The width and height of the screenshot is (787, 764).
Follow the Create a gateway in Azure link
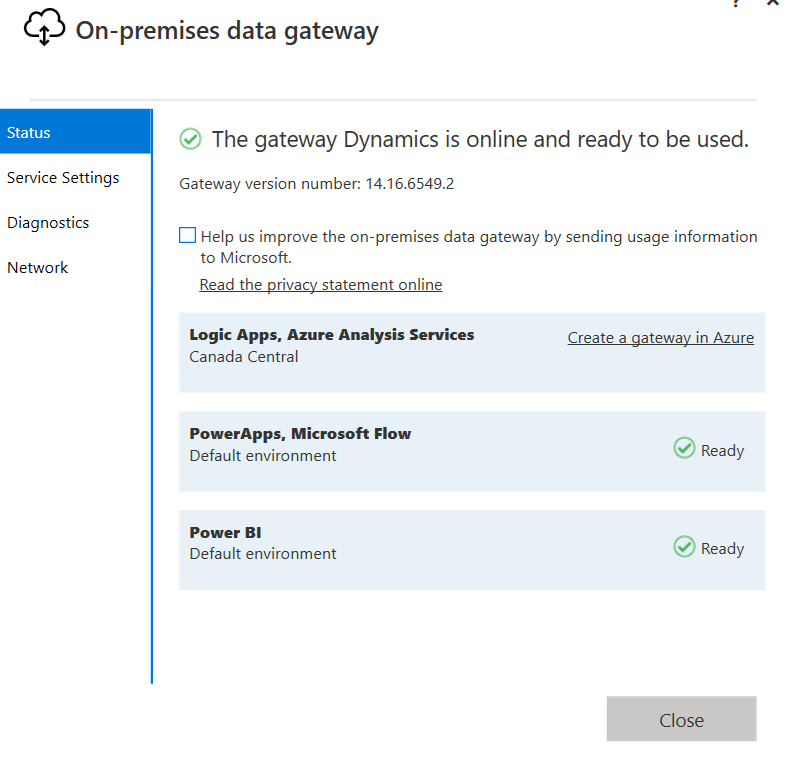661,338
